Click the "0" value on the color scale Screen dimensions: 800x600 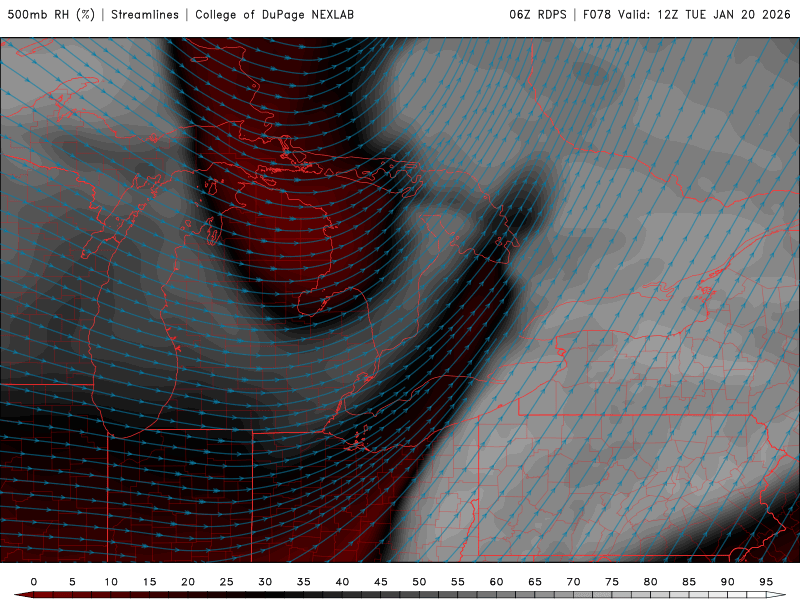coord(34,582)
